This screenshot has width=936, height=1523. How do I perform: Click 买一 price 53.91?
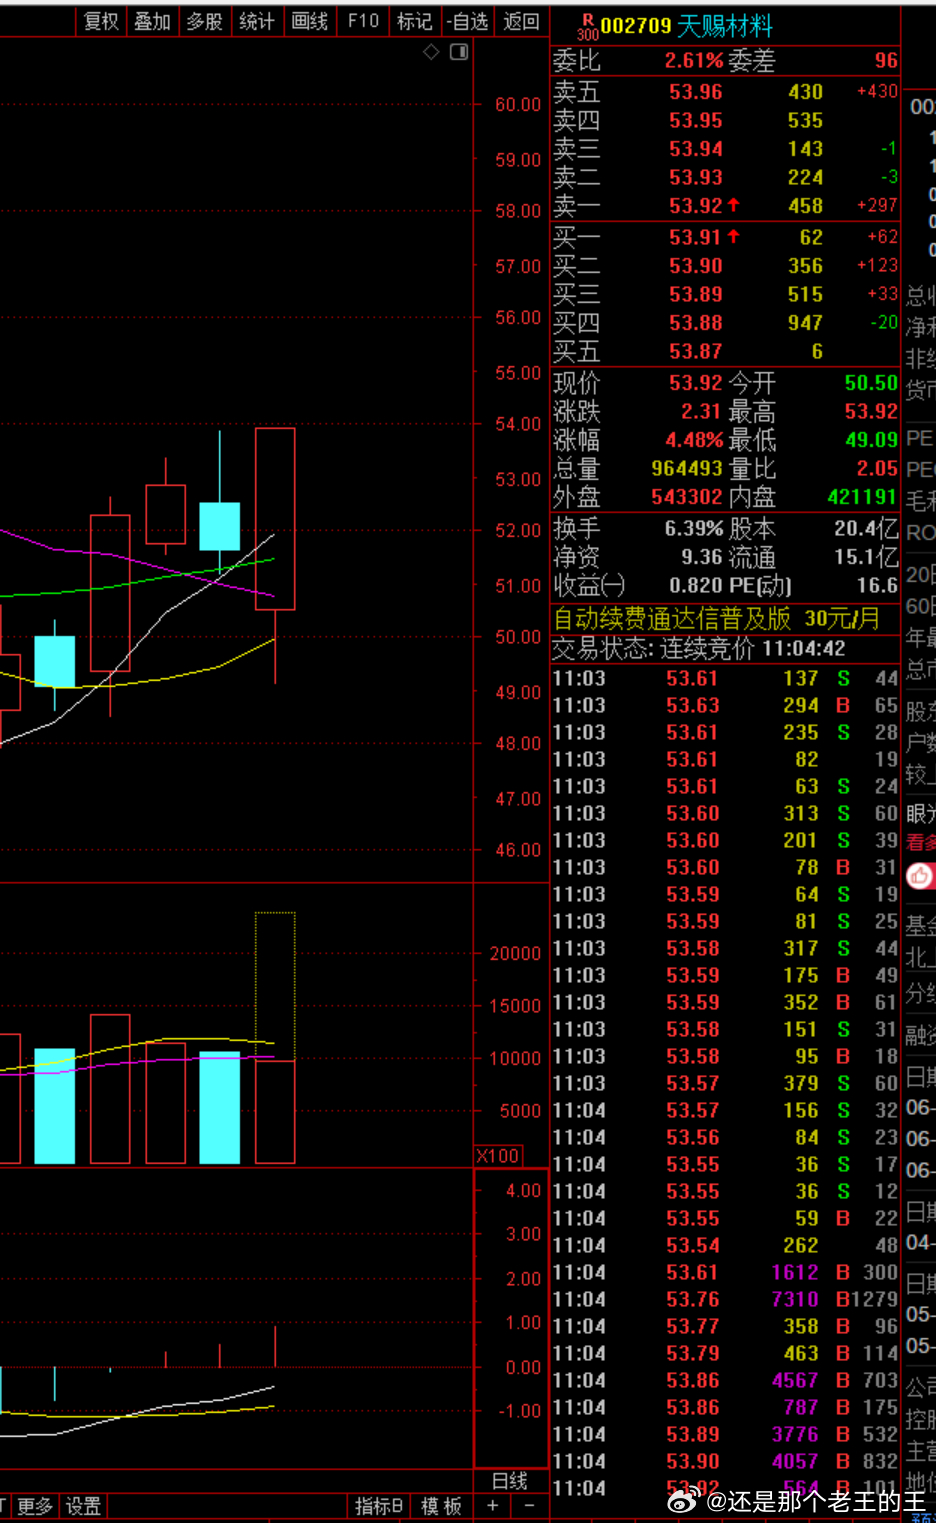click(696, 238)
